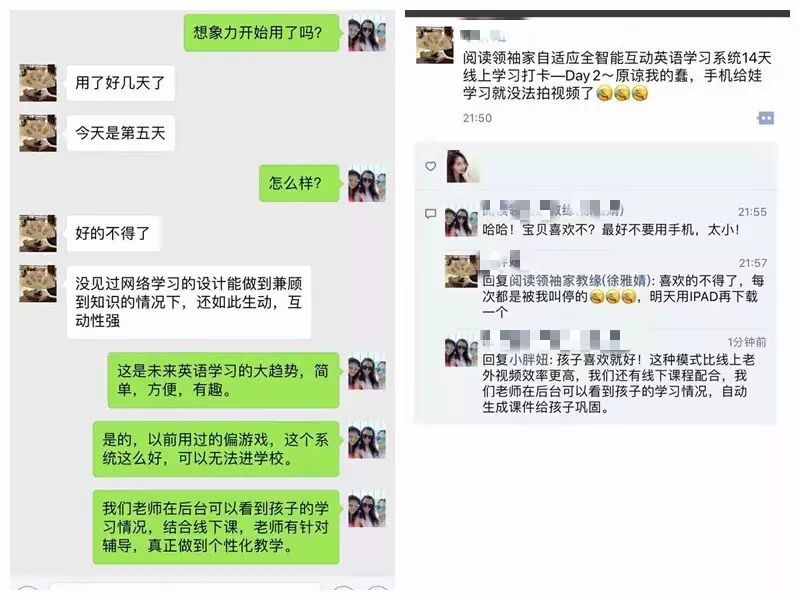The width and height of the screenshot is (800, 600).
Task: Click the '阅读领袖家教缘(徐雅婧)' name link in reply
Action: click(x=580, y=280)
